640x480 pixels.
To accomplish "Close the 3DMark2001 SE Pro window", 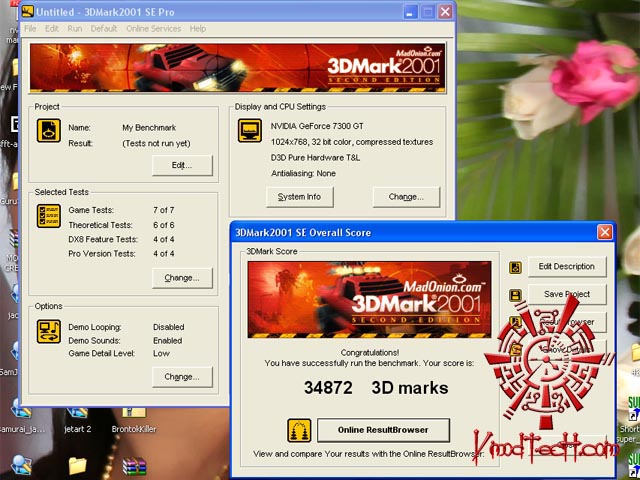I will coord(445,12).
